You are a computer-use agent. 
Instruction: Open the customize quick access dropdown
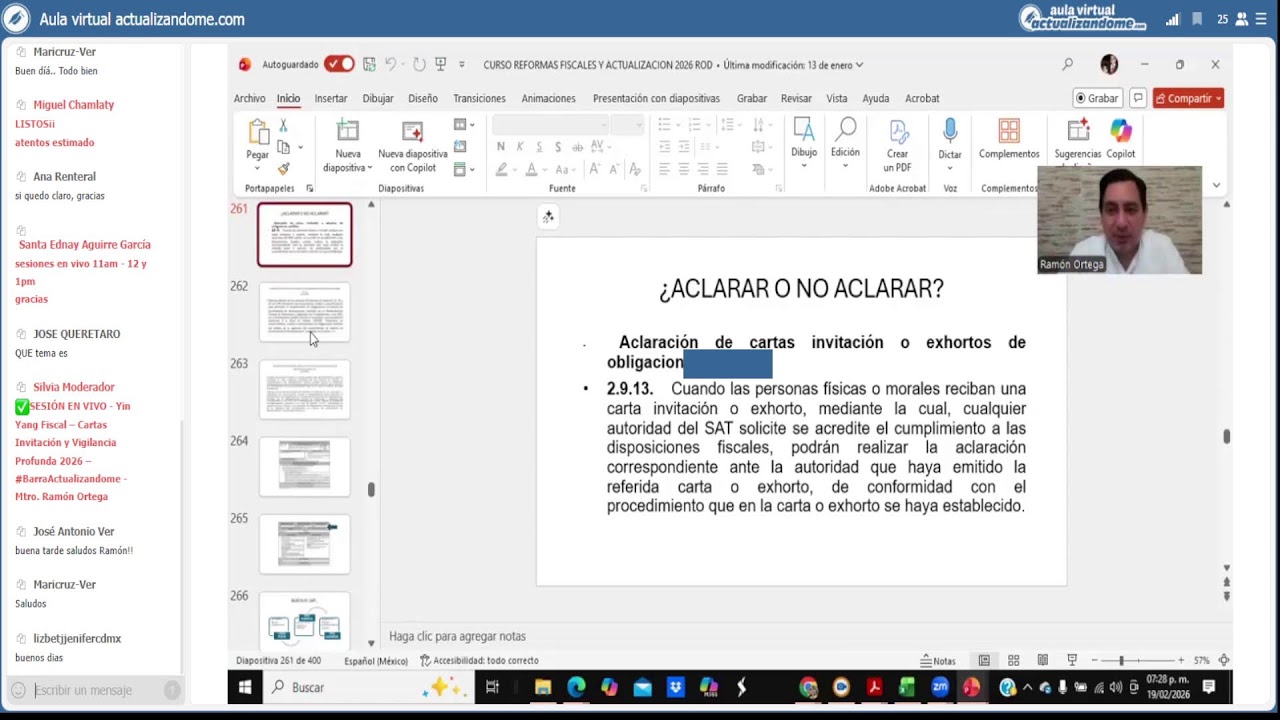461,64
